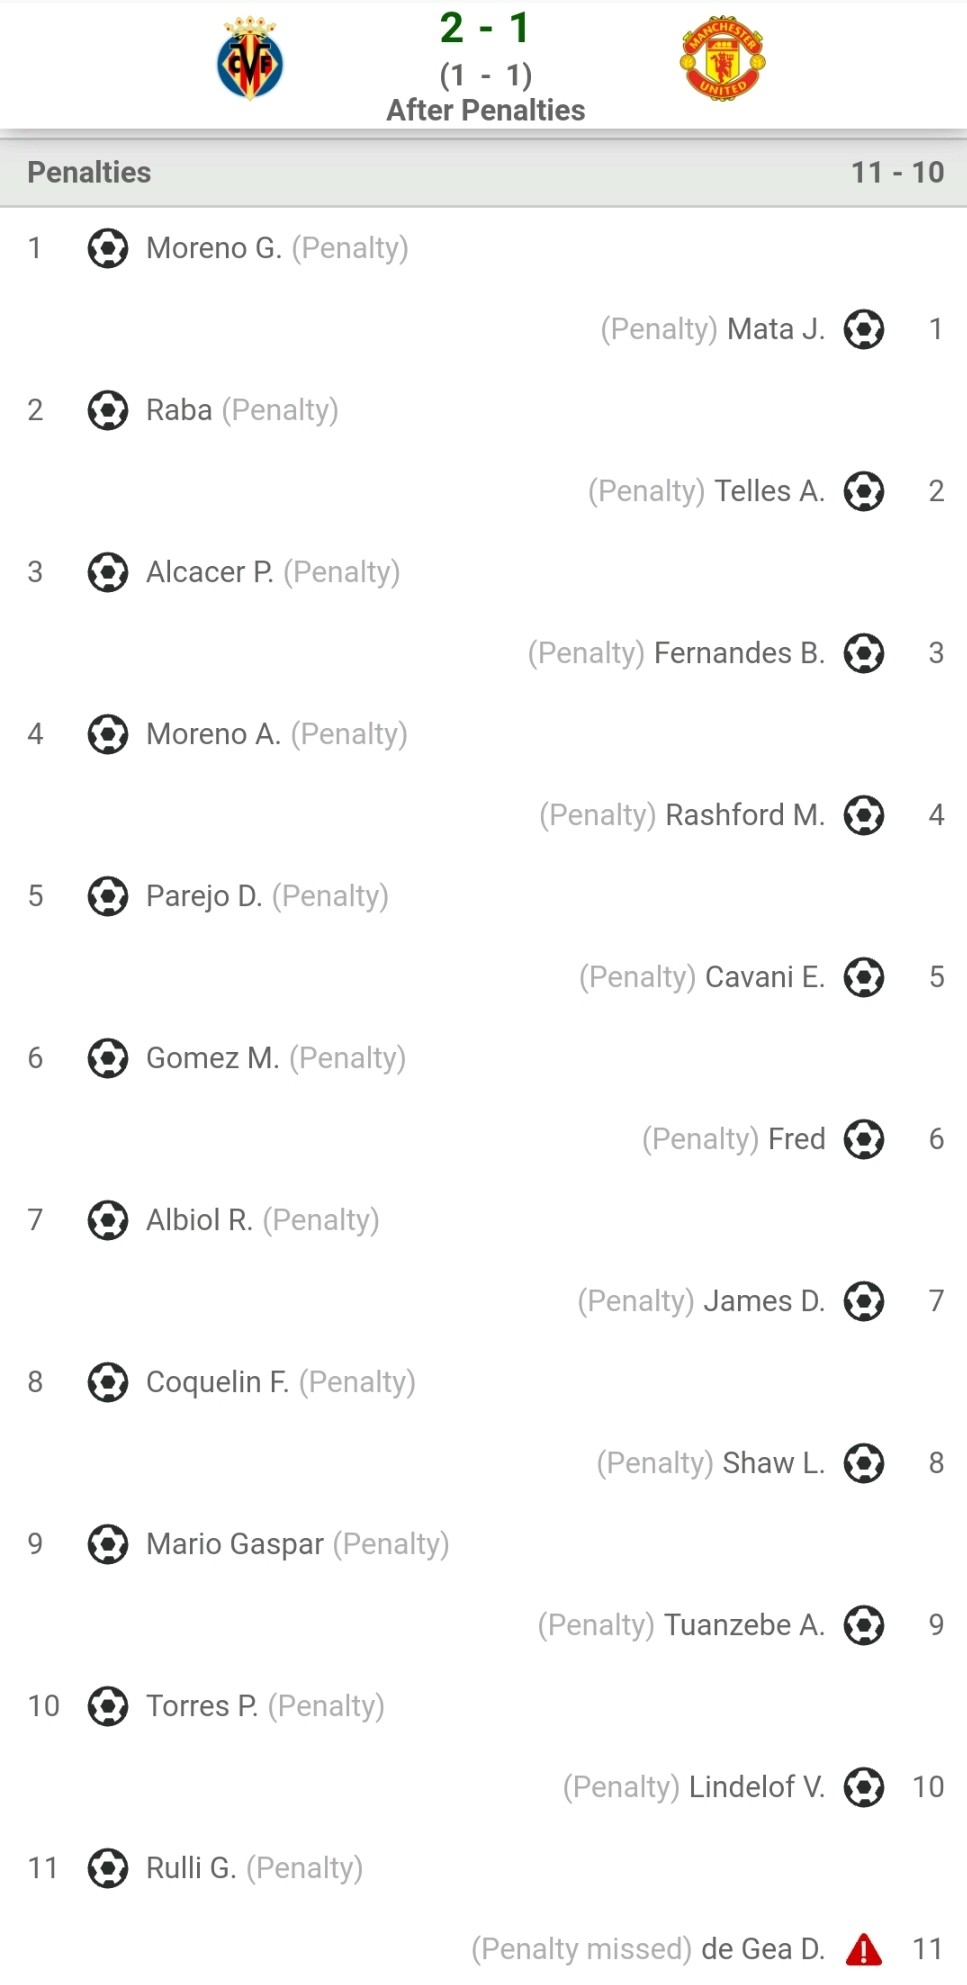The width and height of the screenshot is (967, 1985).
Task: Click the ball icon next to Lindelof V.
Action: (864, 1787)
